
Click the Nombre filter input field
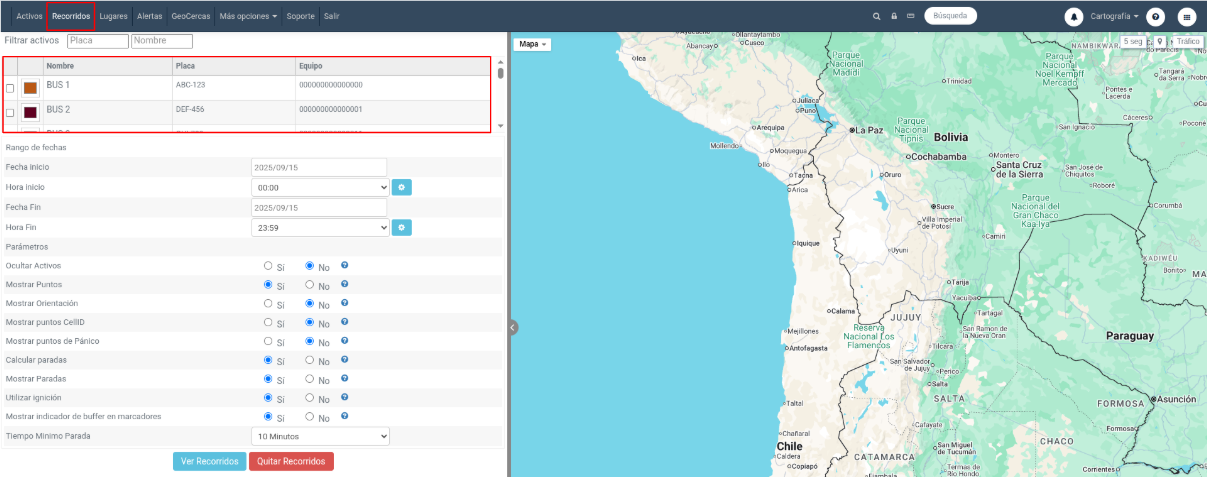pyautogui.click(x=162, y=41)
